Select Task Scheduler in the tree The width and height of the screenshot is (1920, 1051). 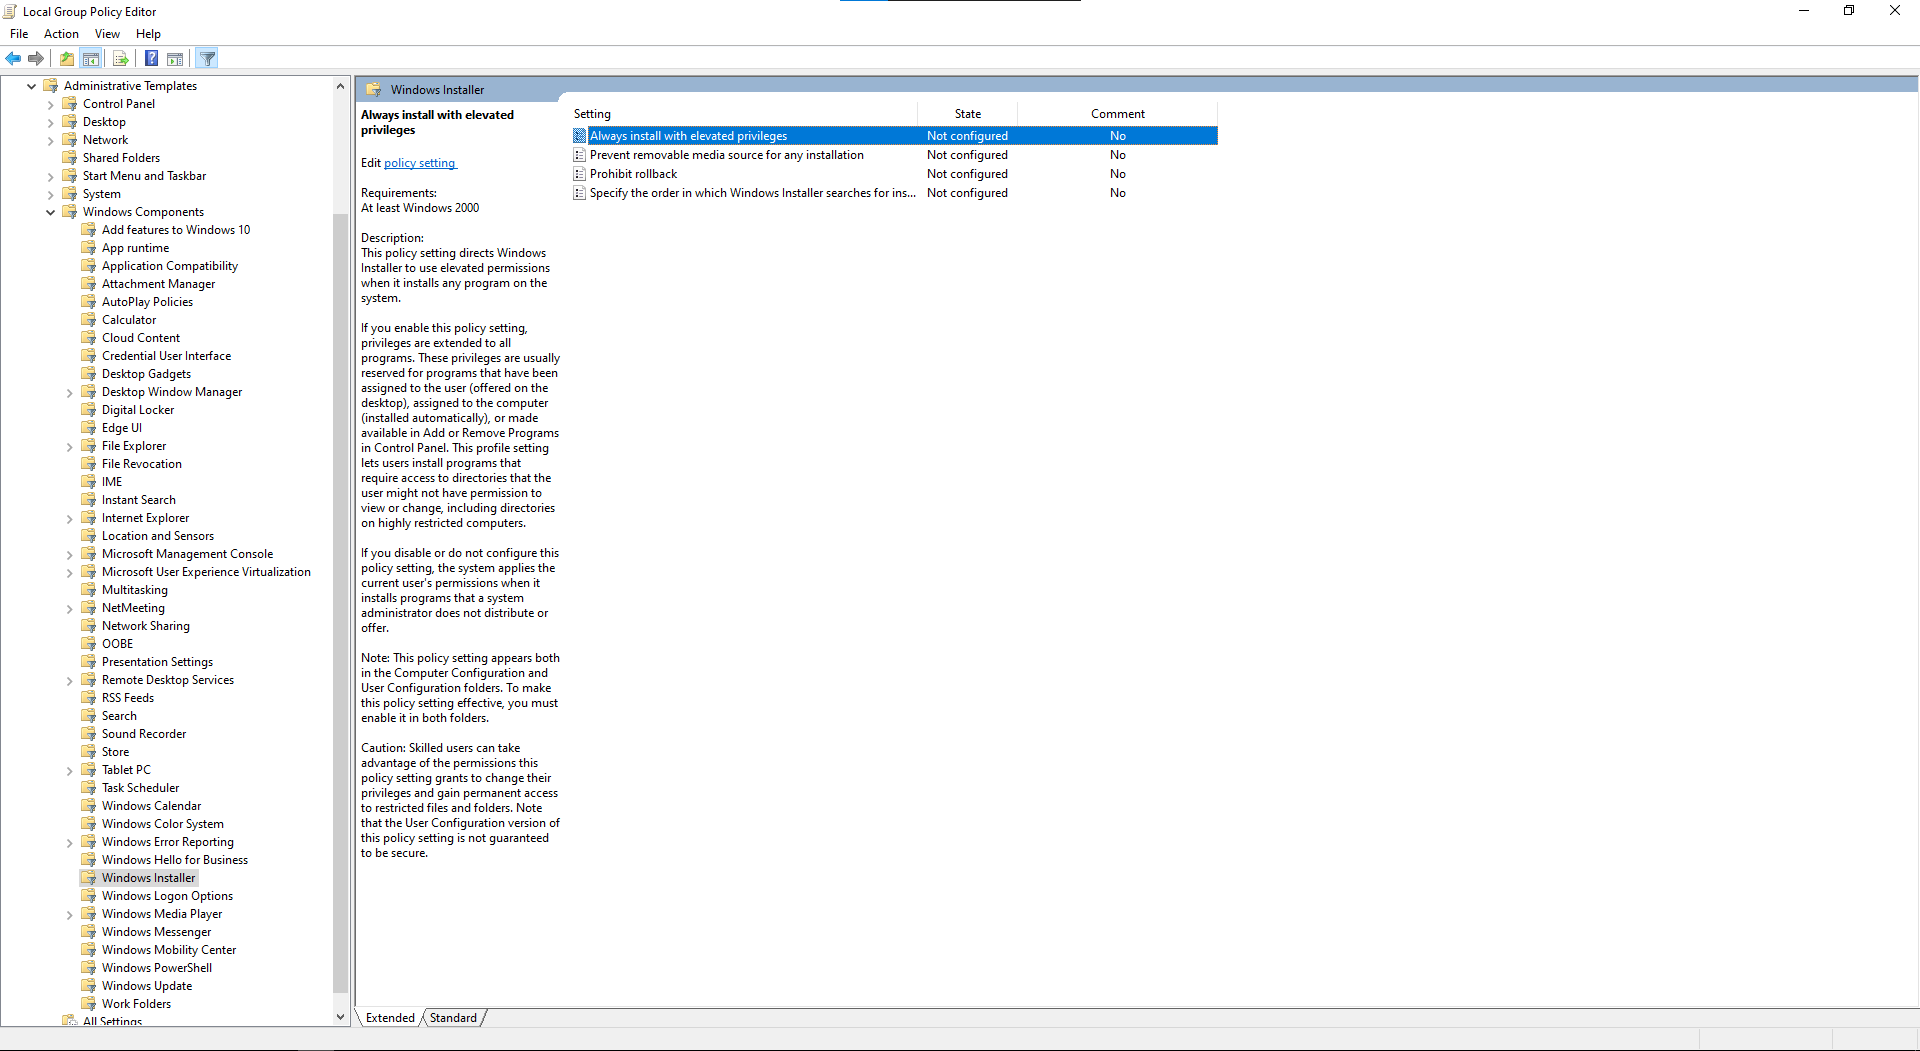pyautogui.click(x=140, y=788)
